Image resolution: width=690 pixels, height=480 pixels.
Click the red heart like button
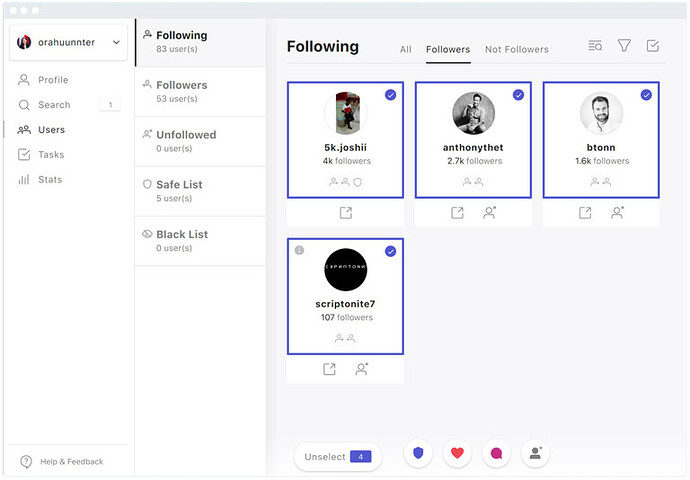click(457, 453)
